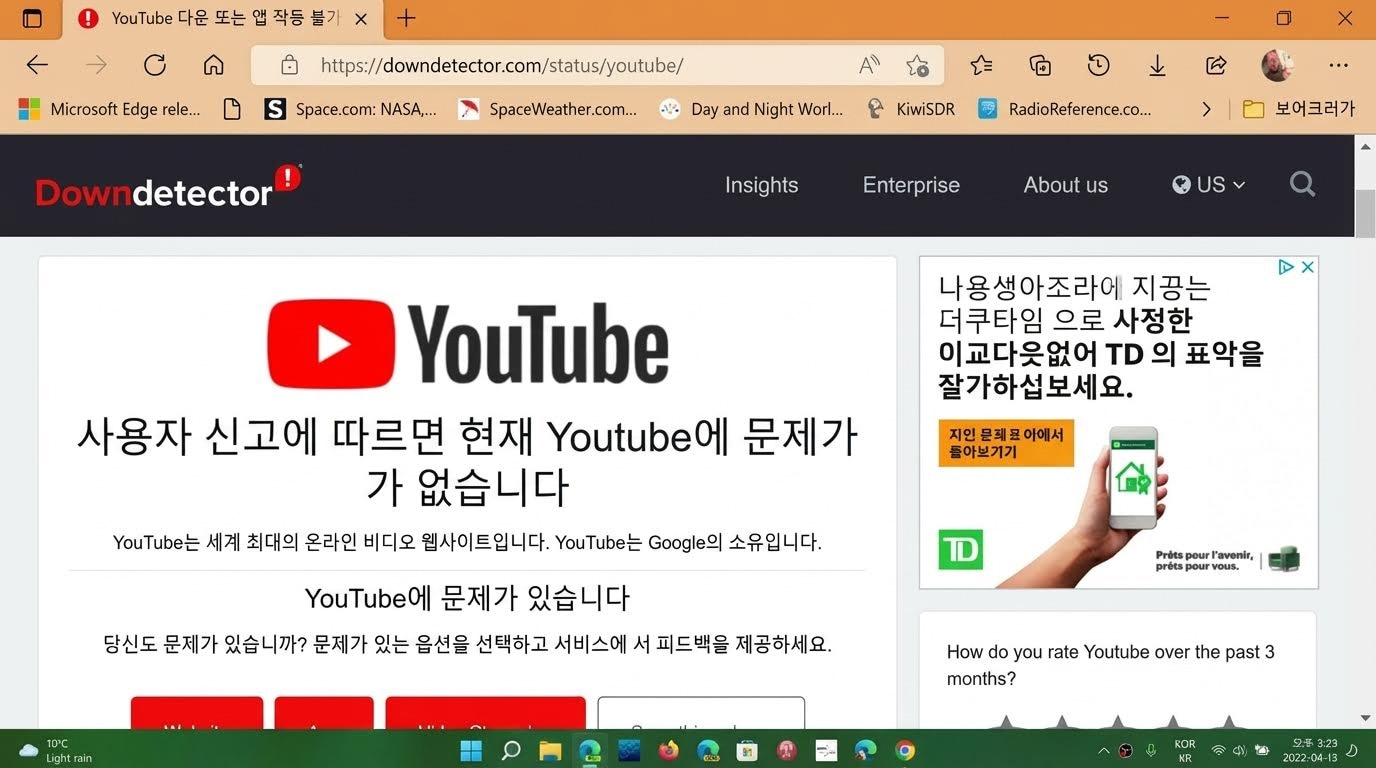Expand hidden bookmarks with the chevron arrow
Image resolution: width=1376 pixels, height=768 pixels.
[x=1206, y=109]
